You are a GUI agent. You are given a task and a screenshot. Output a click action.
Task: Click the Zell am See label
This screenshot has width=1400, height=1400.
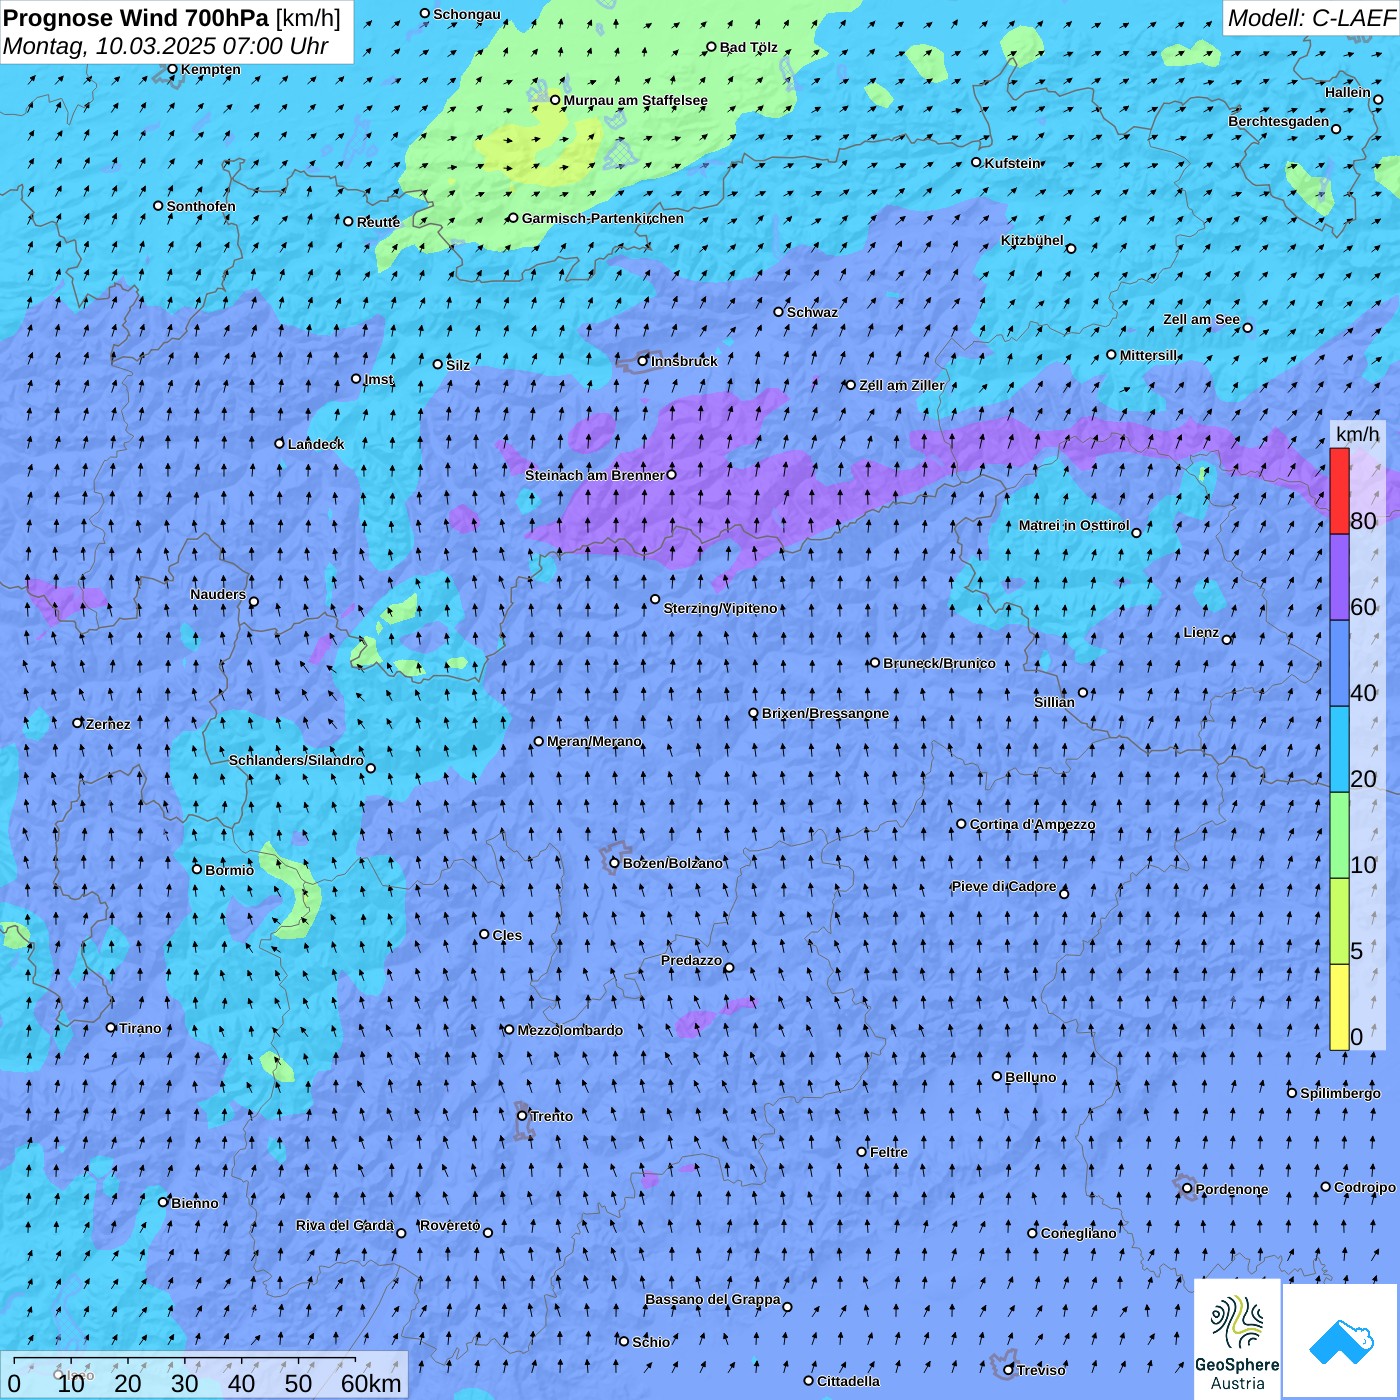(x=1201, y=319)
